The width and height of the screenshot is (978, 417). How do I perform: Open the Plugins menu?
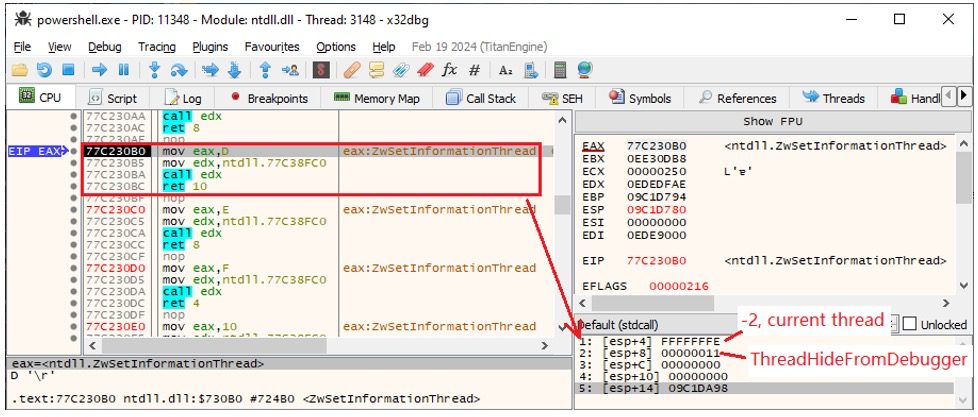(x=210, y=47)
